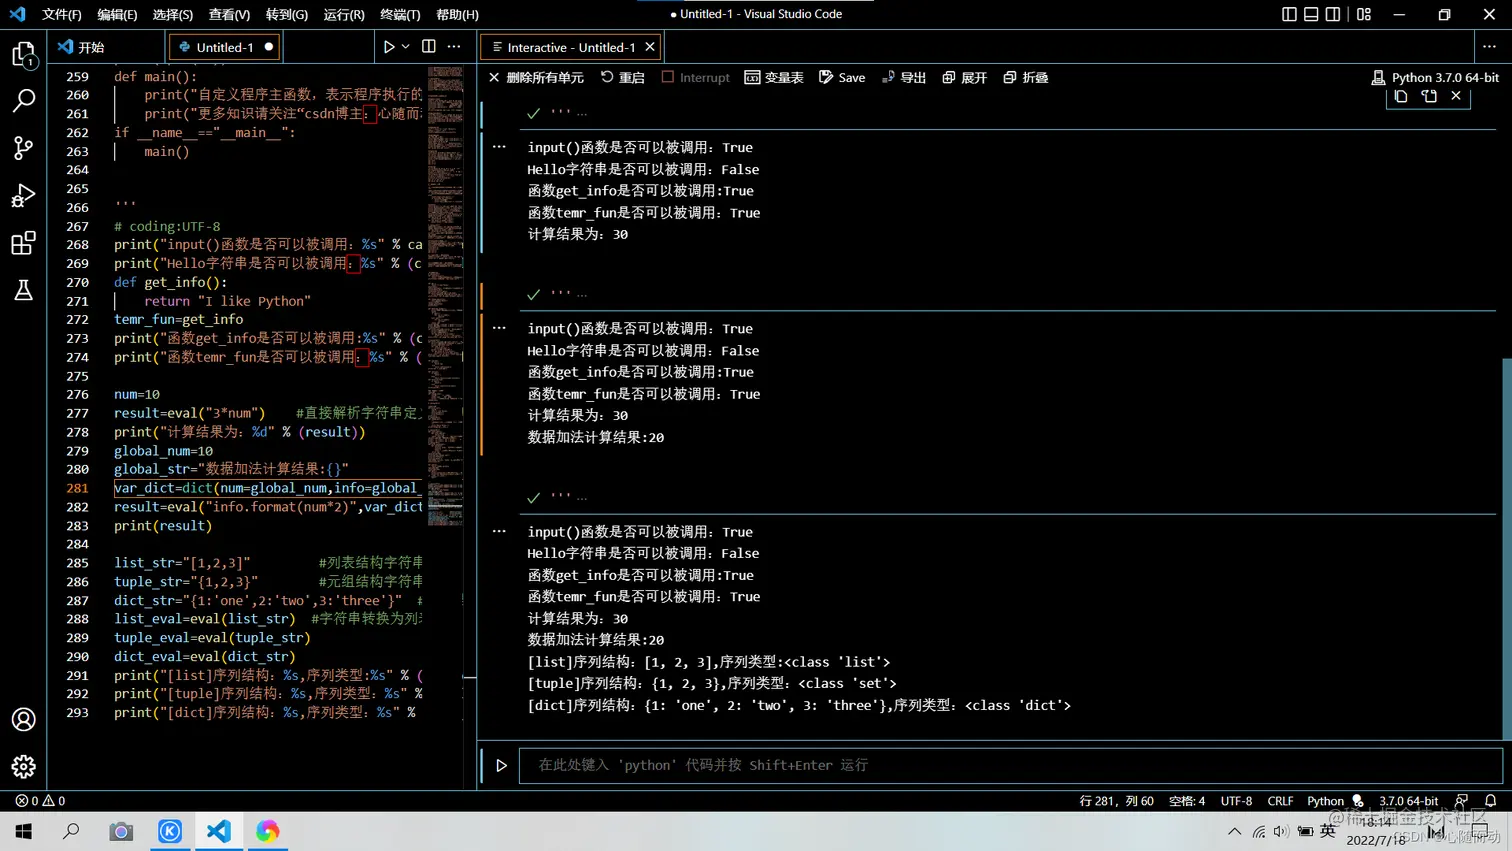Show errors and warnings in status bar

point(40,800)
